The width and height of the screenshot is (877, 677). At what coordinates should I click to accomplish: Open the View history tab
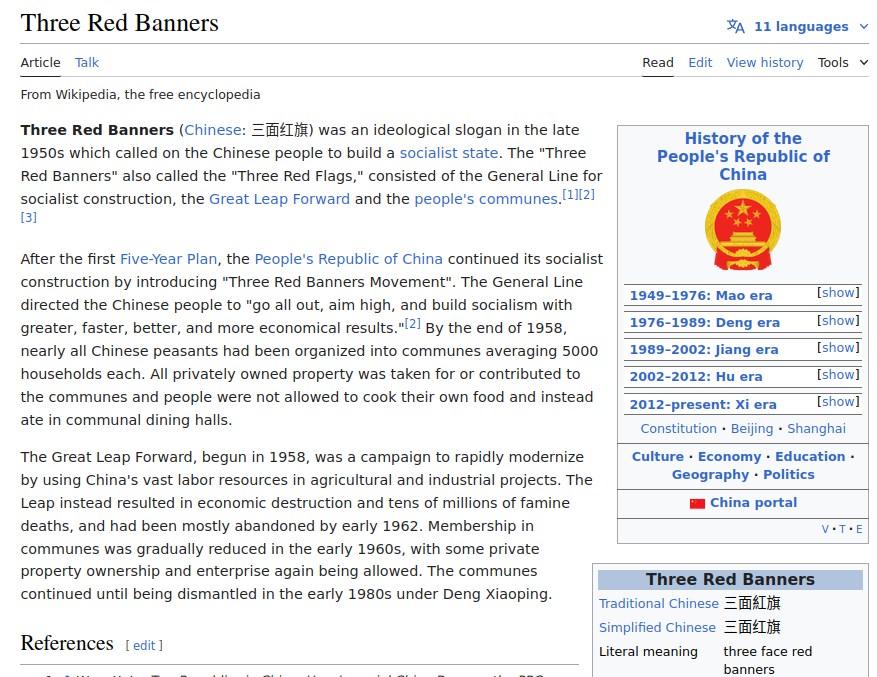(x=765, y=63)
